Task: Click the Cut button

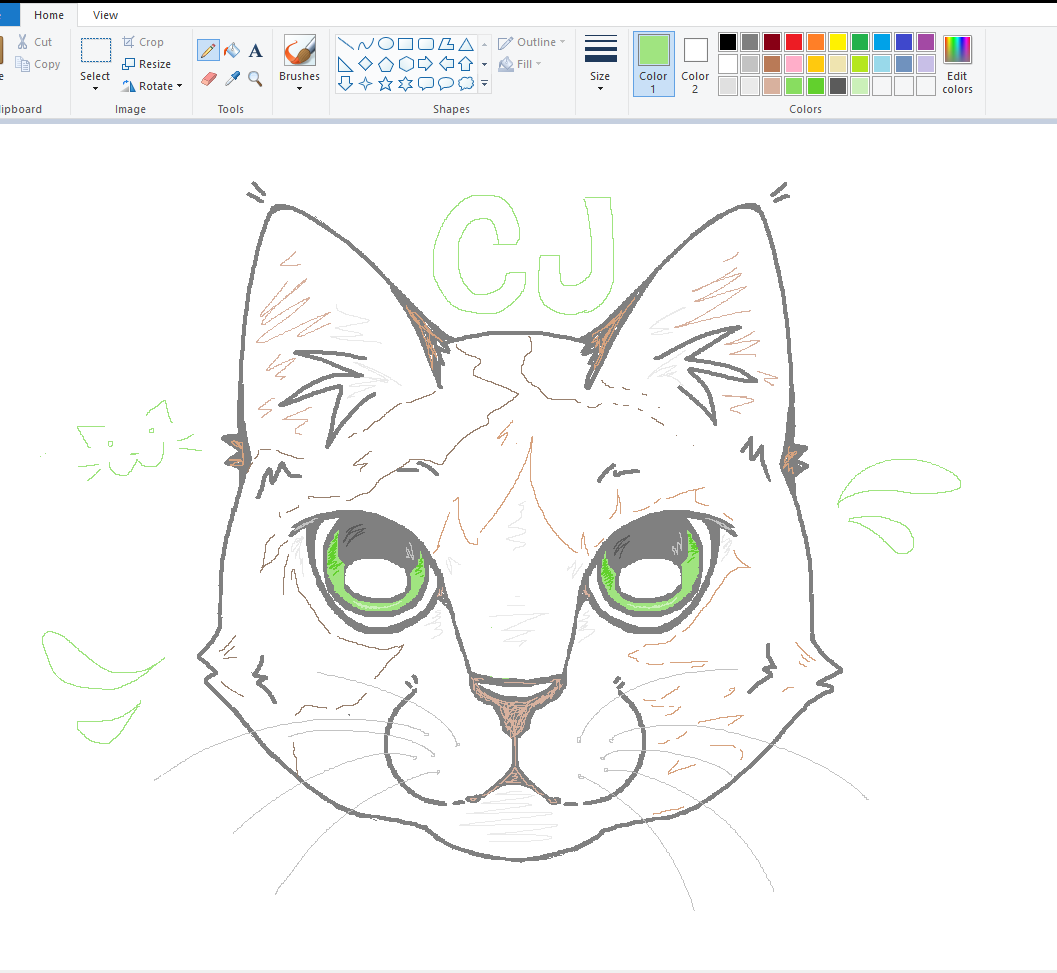Action: click(x=34, y=42)
